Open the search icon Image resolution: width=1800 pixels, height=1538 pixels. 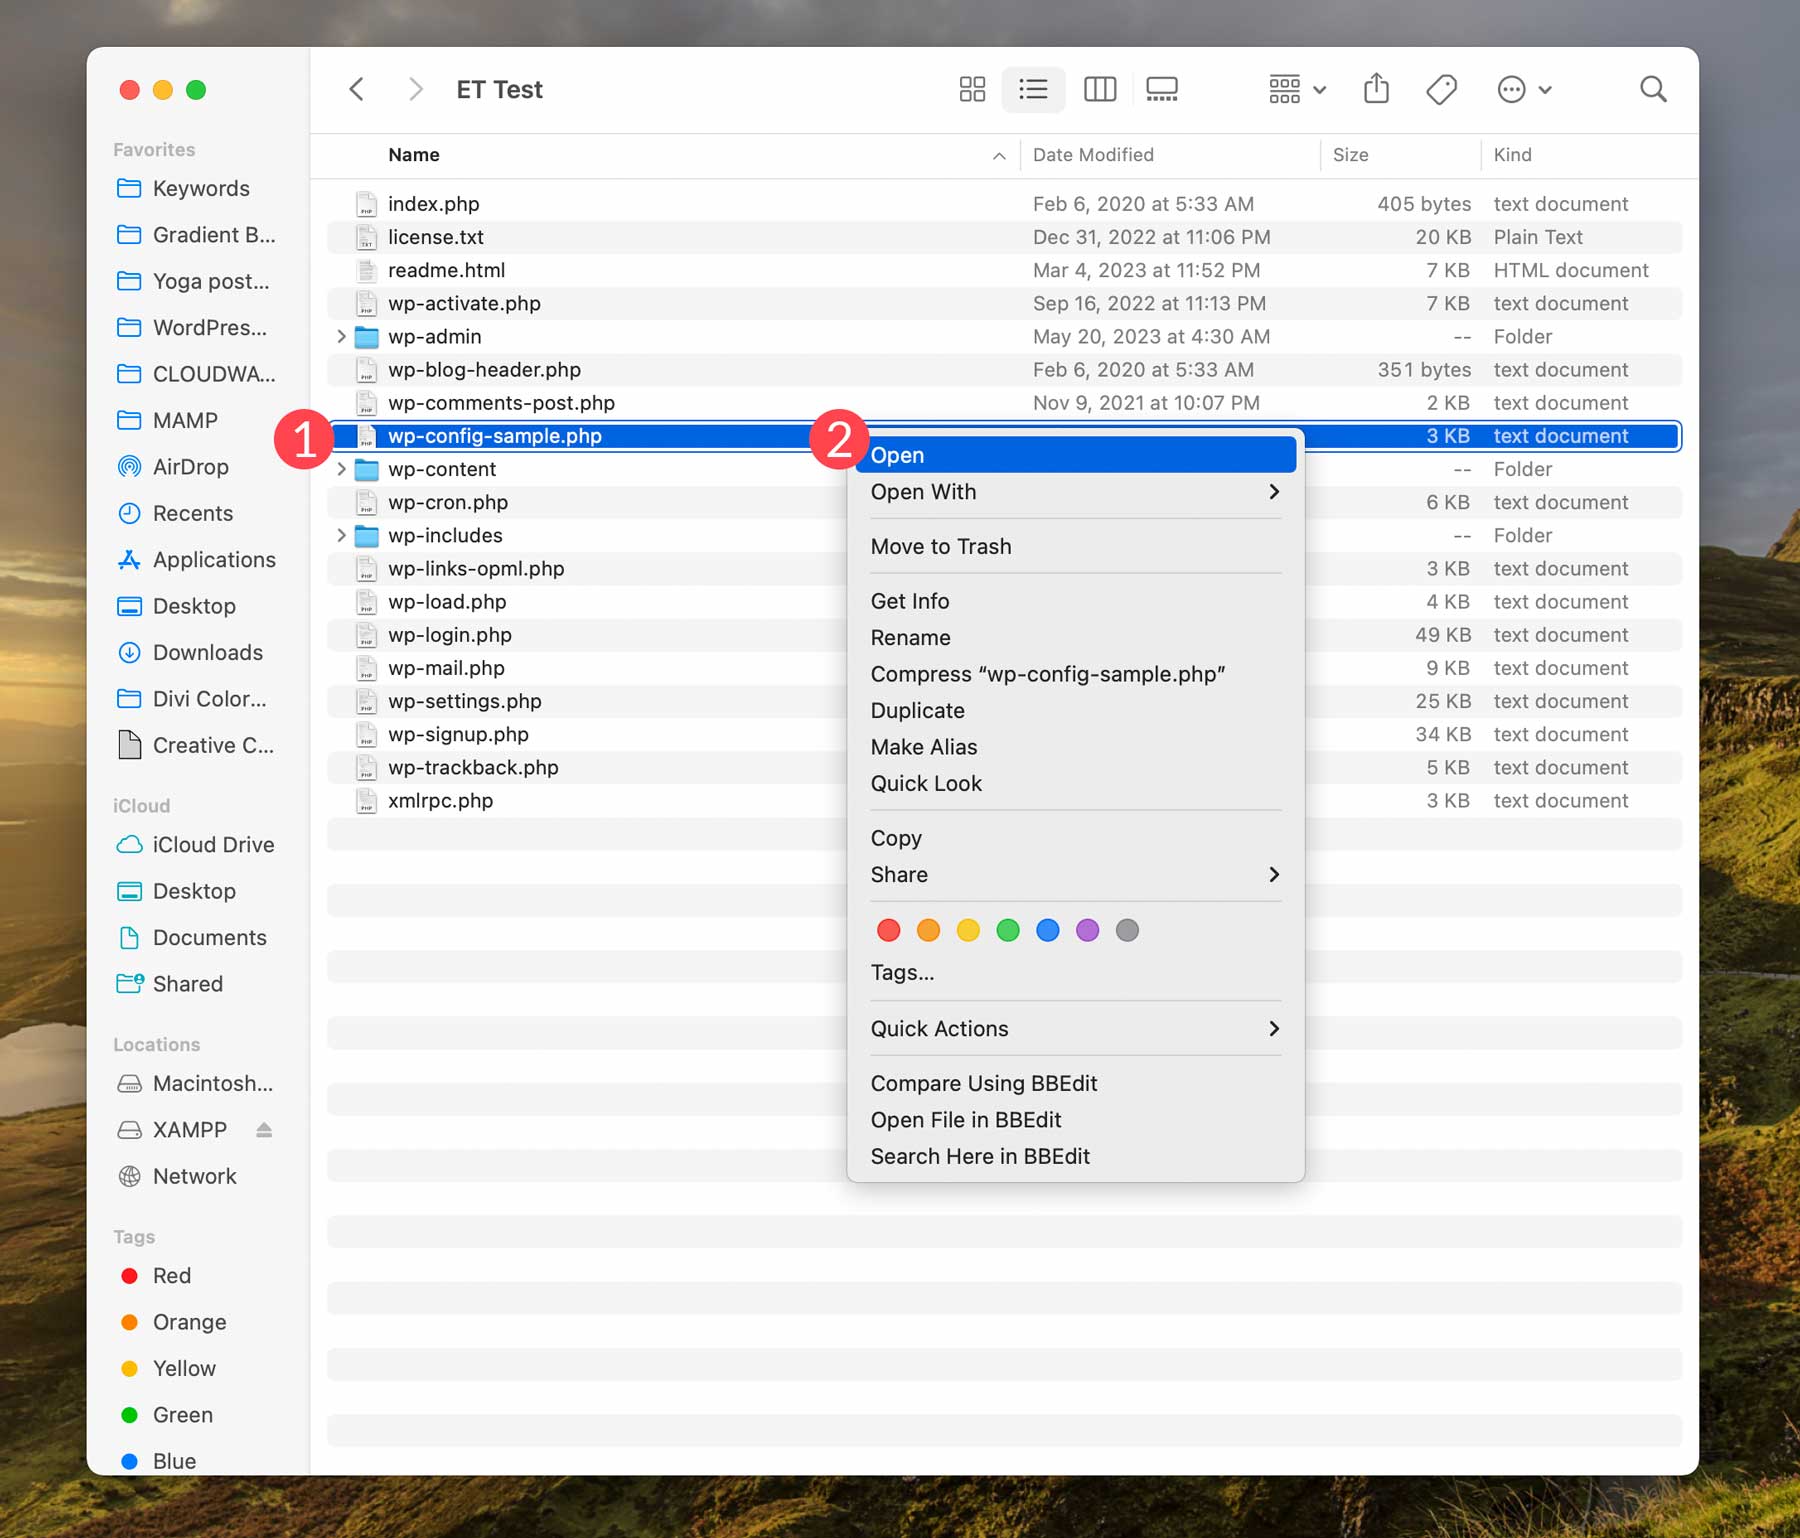coord(1653,89)
